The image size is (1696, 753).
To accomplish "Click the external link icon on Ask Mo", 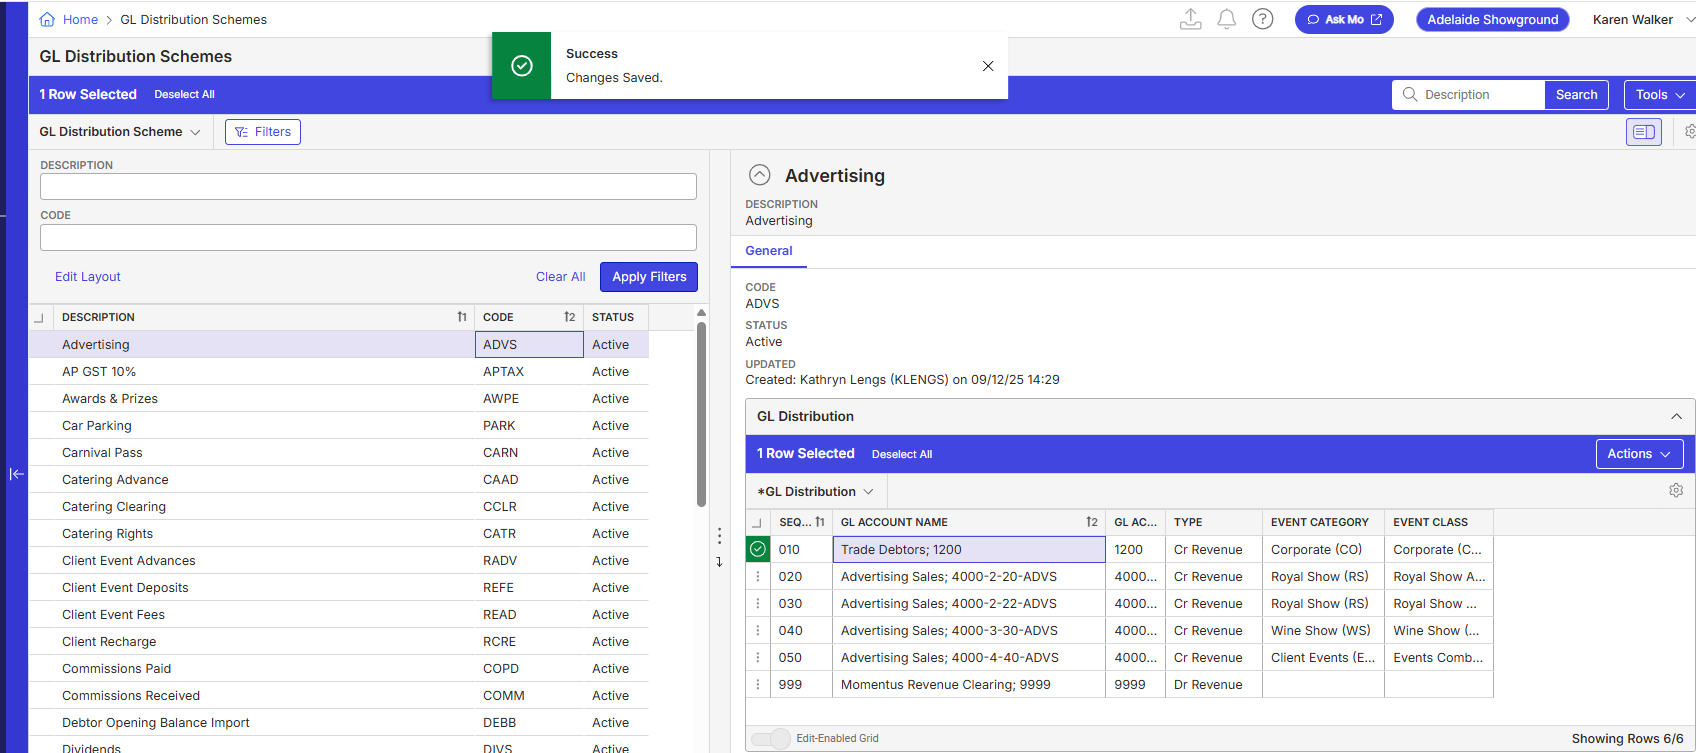I will coord(1377,19).
